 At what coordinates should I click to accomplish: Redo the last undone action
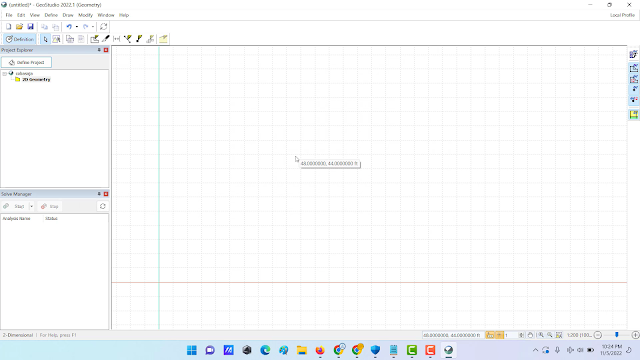point(85,27)
